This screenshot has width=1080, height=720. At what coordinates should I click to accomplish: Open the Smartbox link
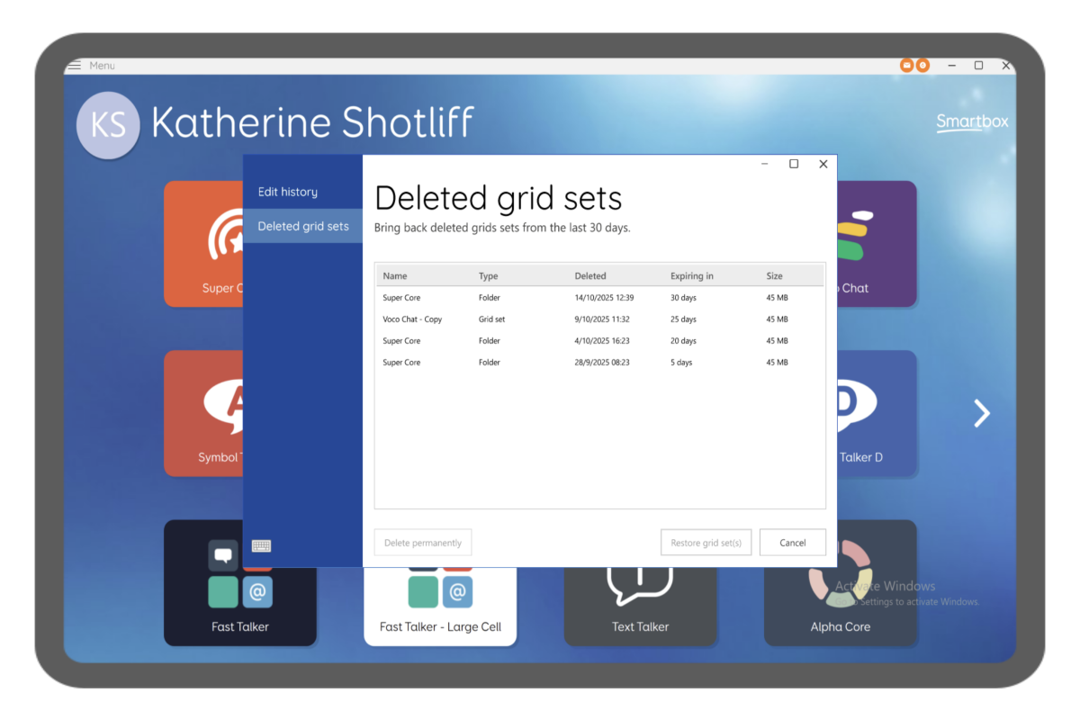click(x=972, y=122)
